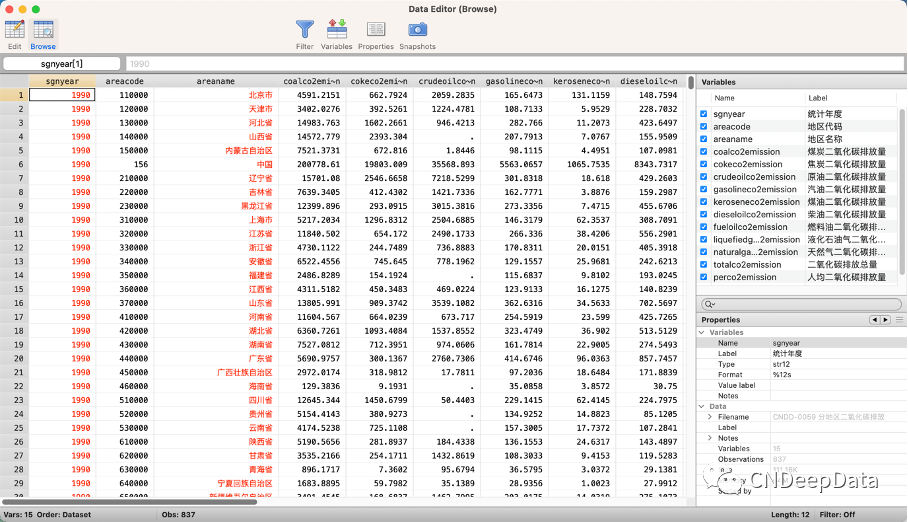Click the vertical scrollbar of the data grid
908x522 pixels.
pyautogui.click(x=690, y=82)
